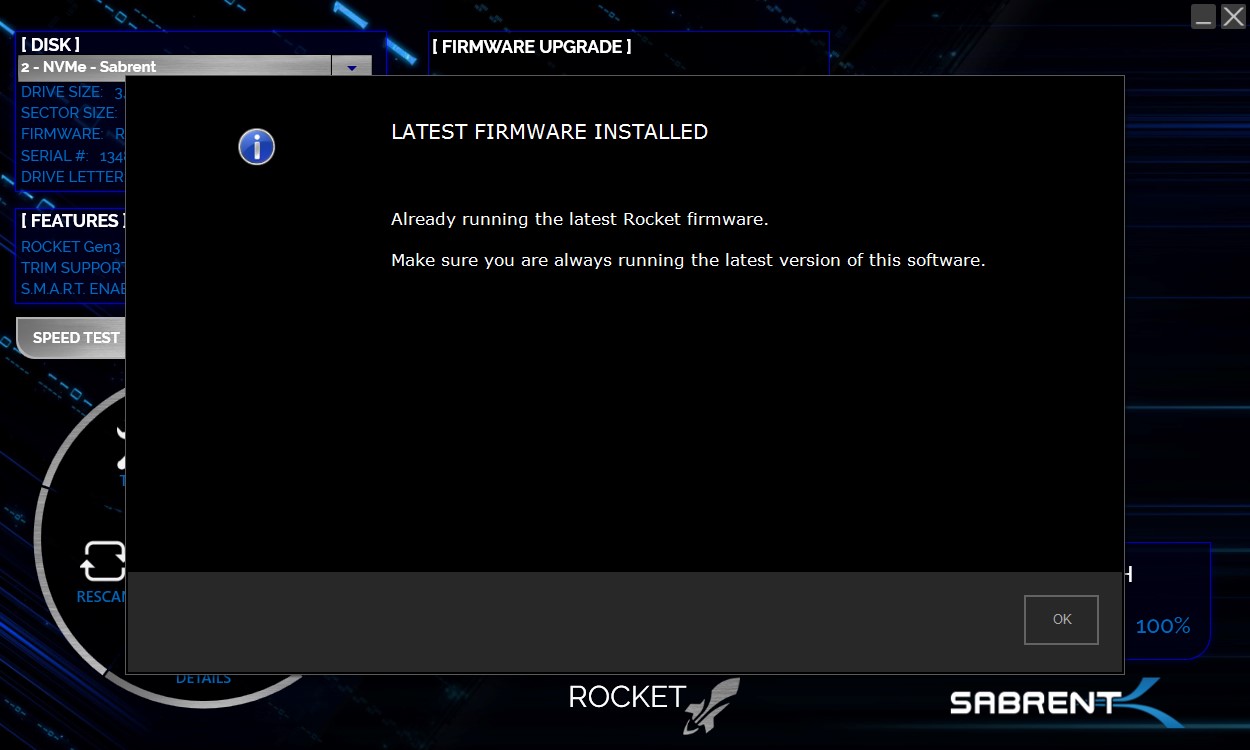Minimize the Sabrent window

click(1204, 16)
